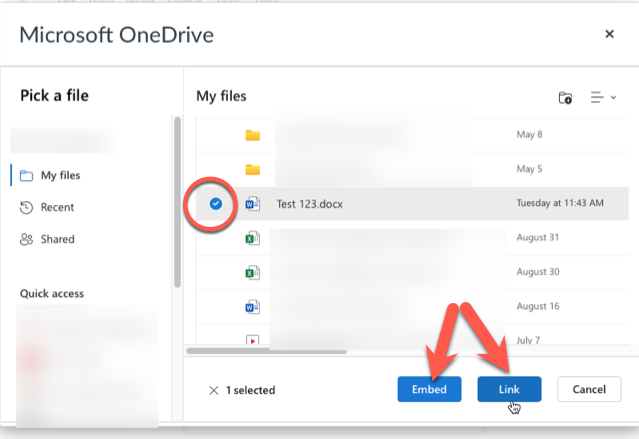Create a new folder with the folder icon
Image resolution: width=639 pixels, height=439 pixels.
[x=565, y=98]
